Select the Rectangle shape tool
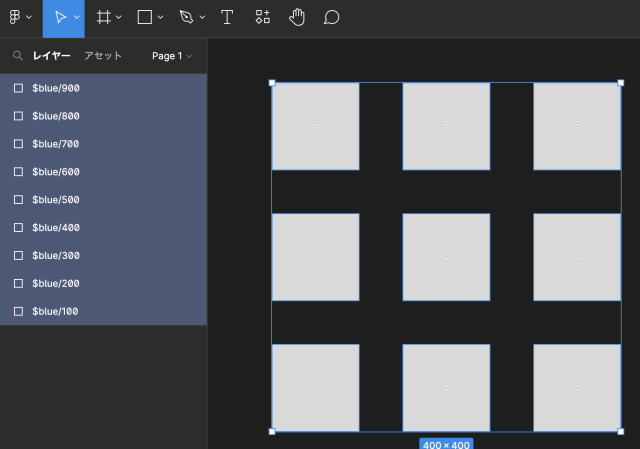 [145, 17]
